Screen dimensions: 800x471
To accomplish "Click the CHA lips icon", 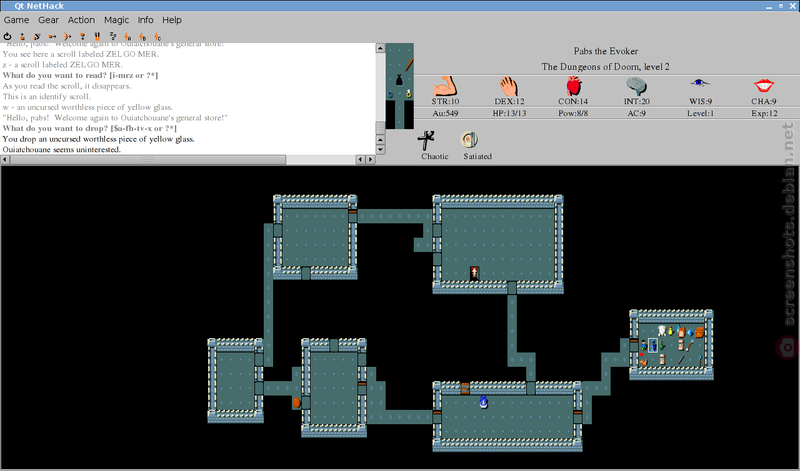I will (x=764, y=85).
